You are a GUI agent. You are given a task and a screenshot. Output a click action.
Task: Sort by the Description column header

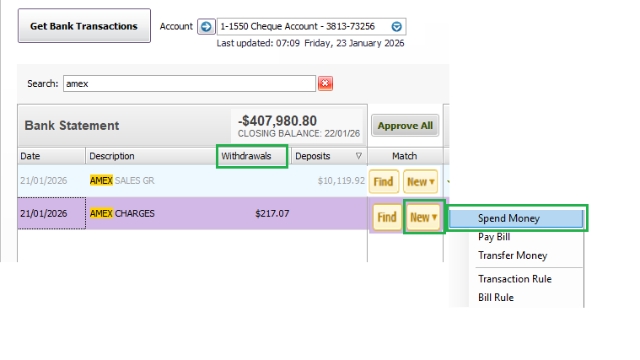point(151,156)
